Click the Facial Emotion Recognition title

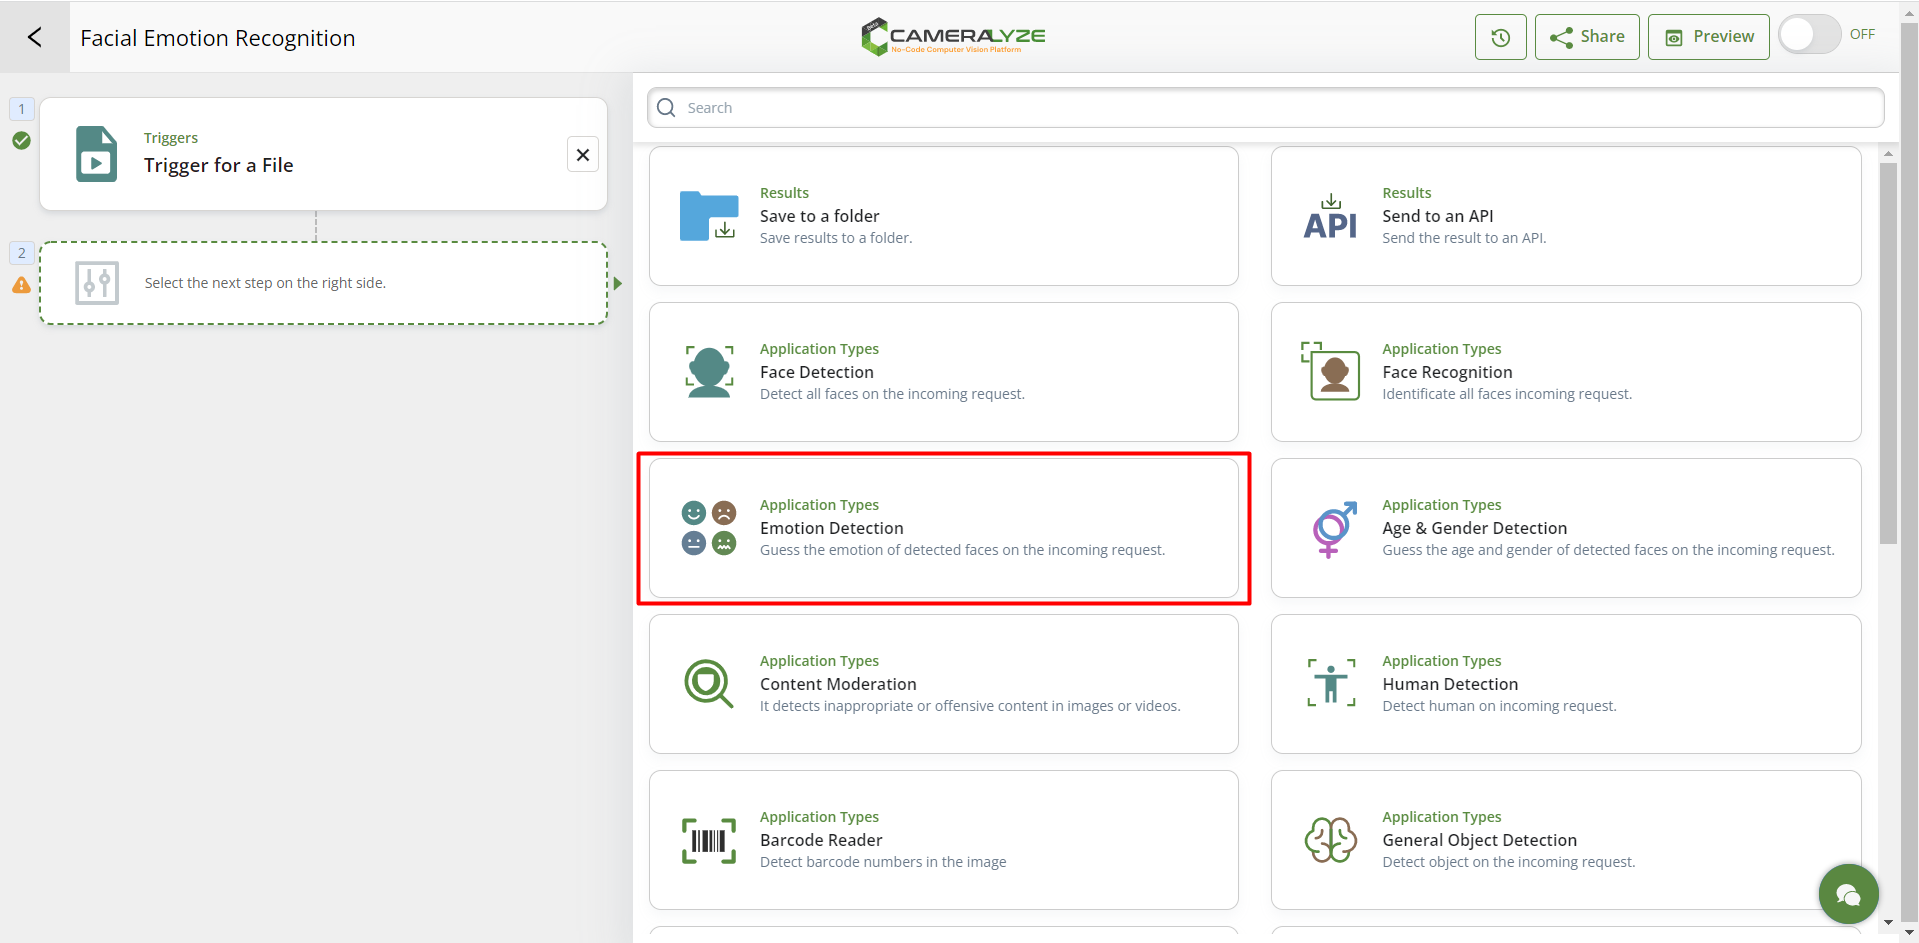[218, 38]
